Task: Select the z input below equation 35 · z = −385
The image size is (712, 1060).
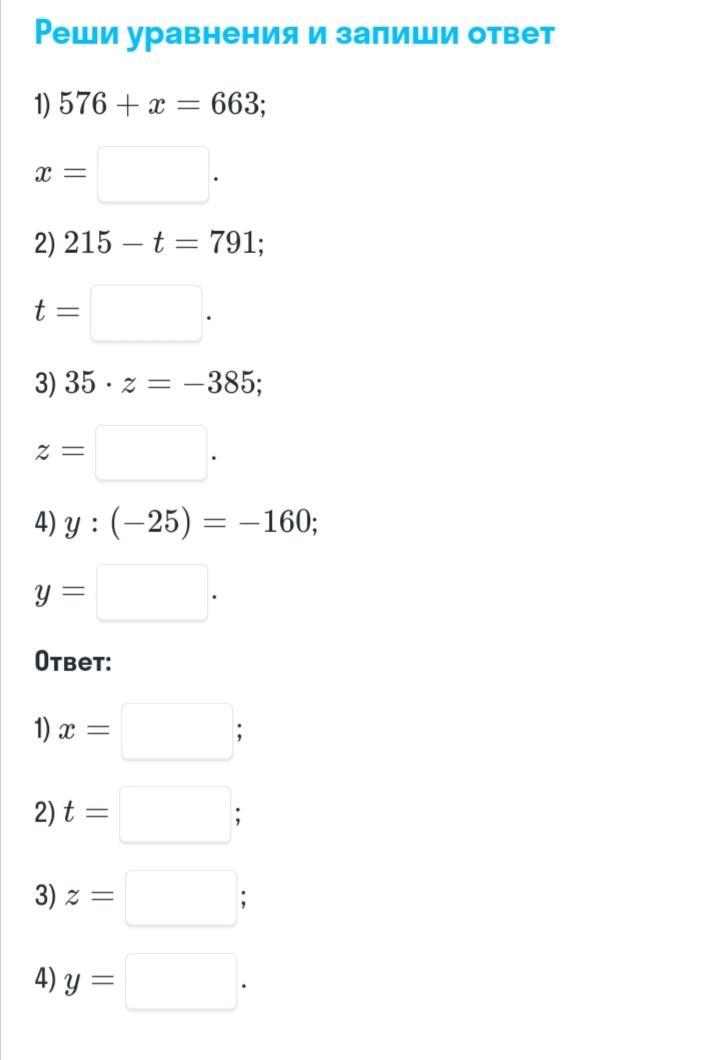Action: [x=151, y=453]
